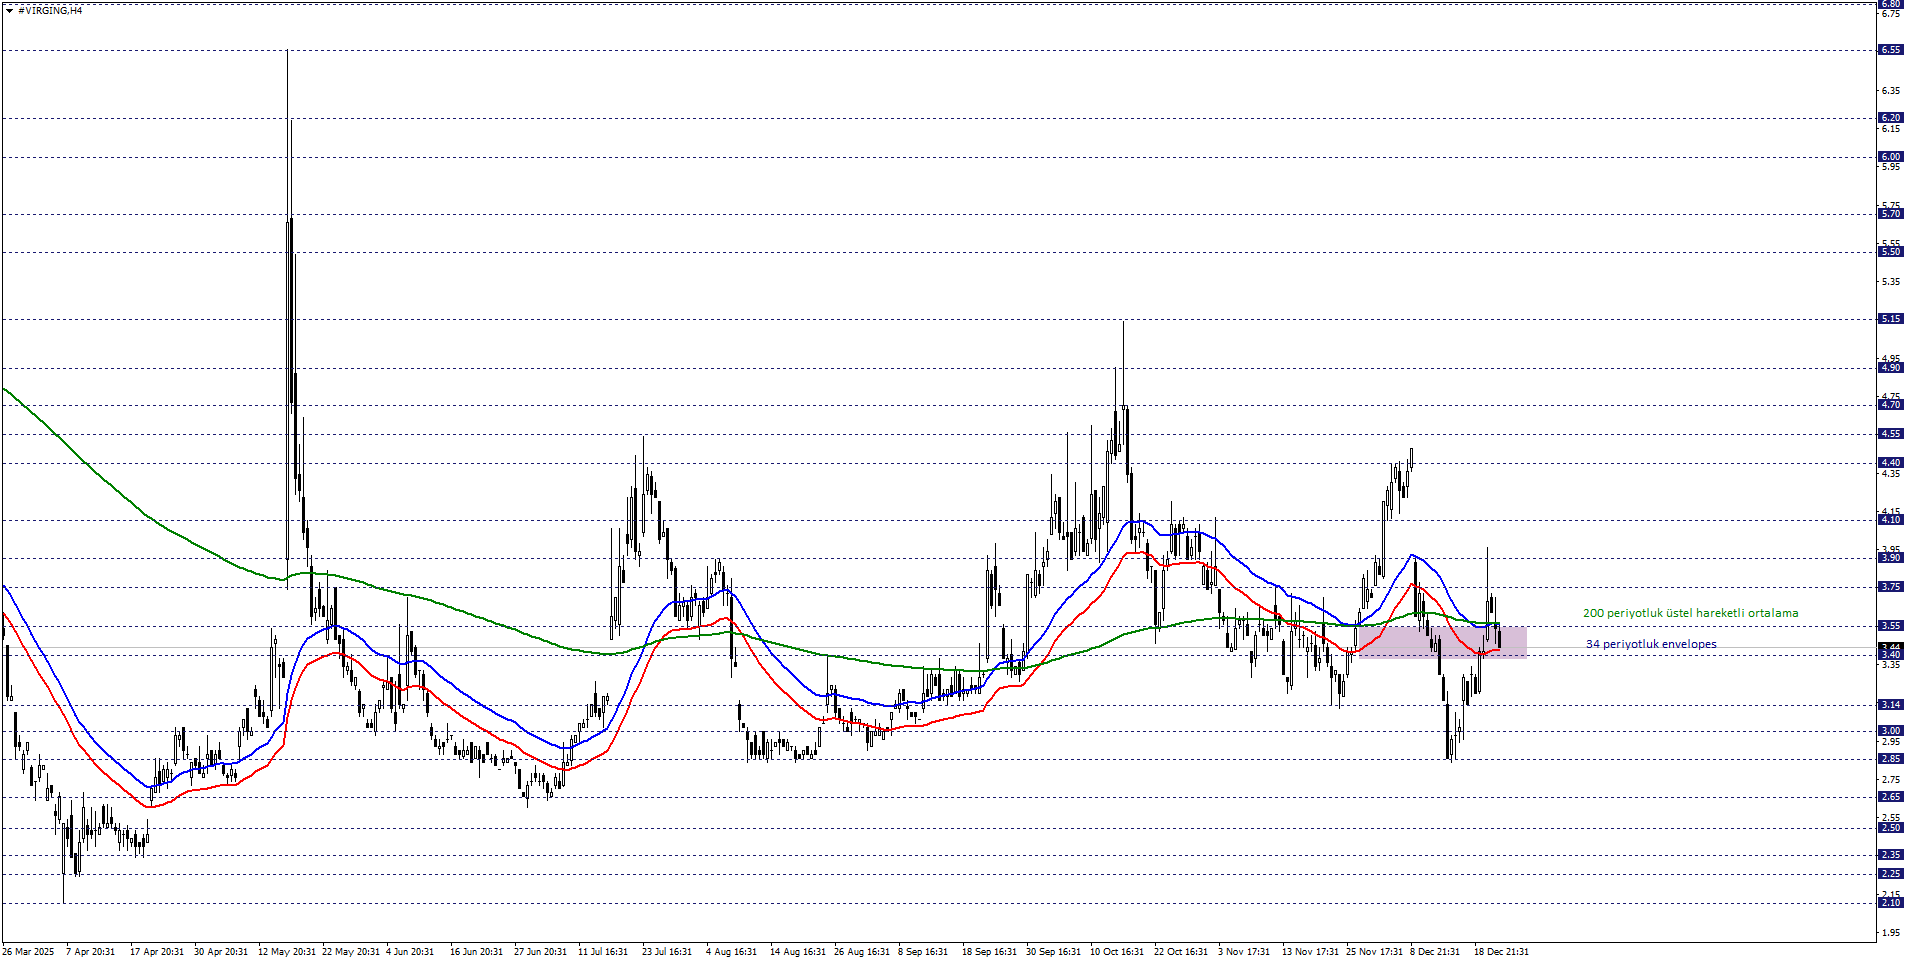Viewport: 1916px width, 963px height.
Task: Click the 4.10 price level tag
Action: (1890, 520)
